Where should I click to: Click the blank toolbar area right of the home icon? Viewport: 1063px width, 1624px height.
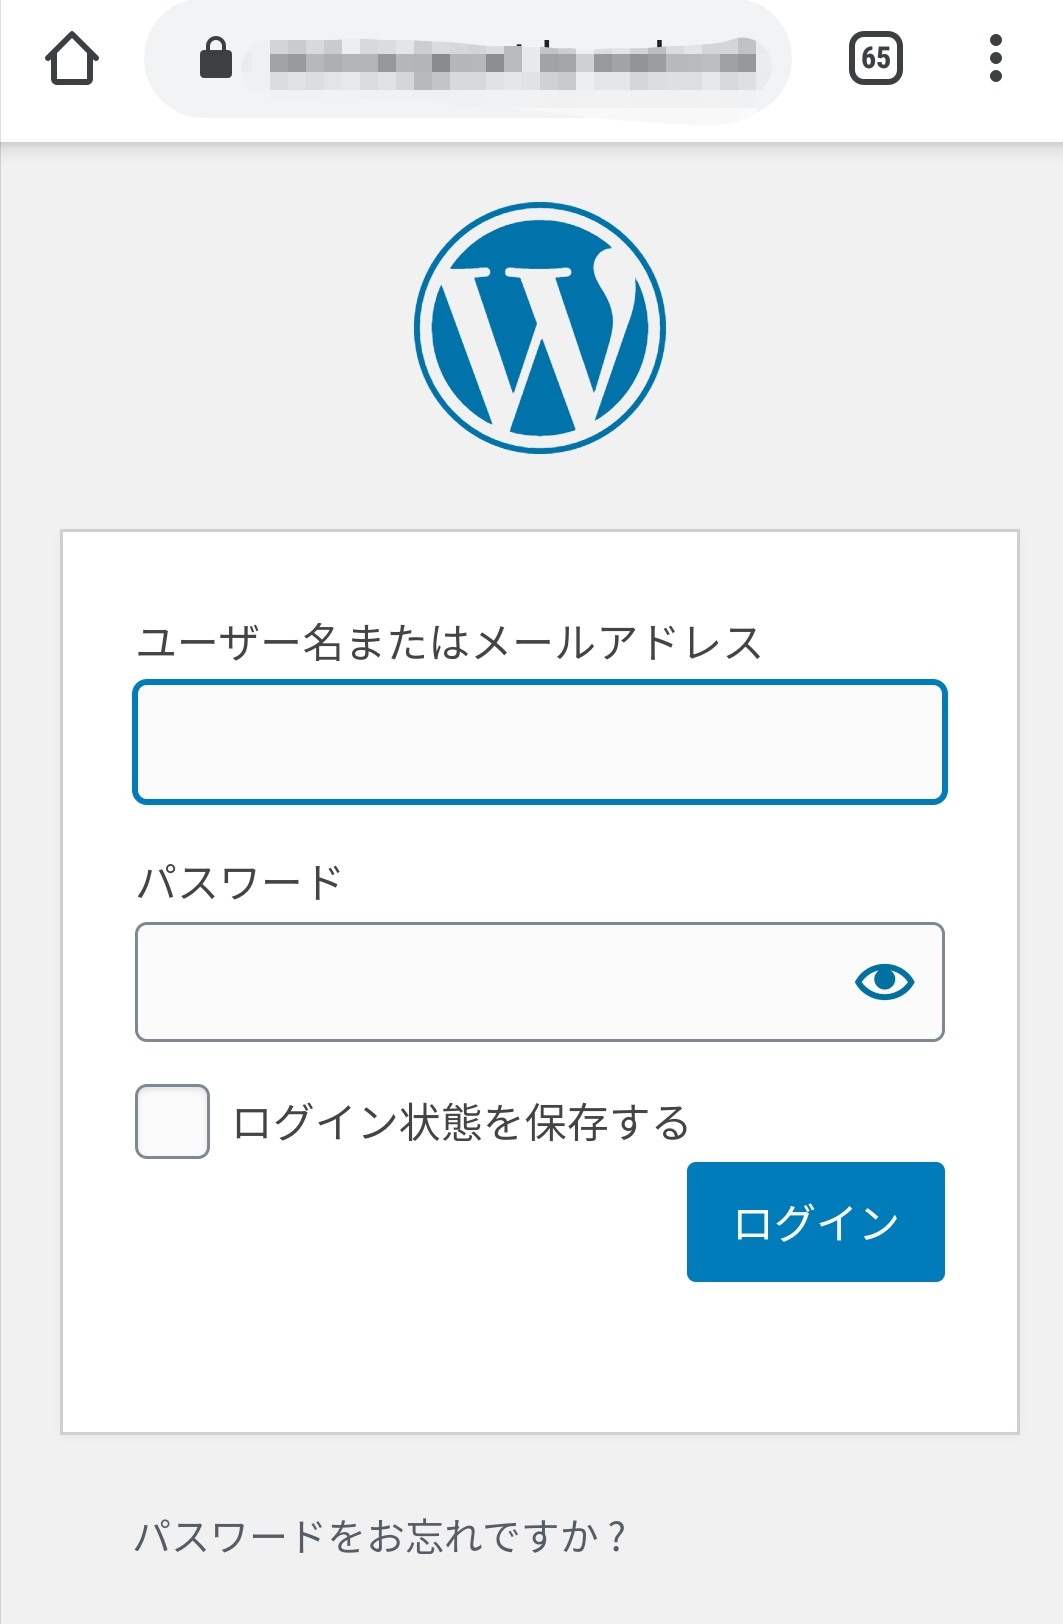coord(124,60)
